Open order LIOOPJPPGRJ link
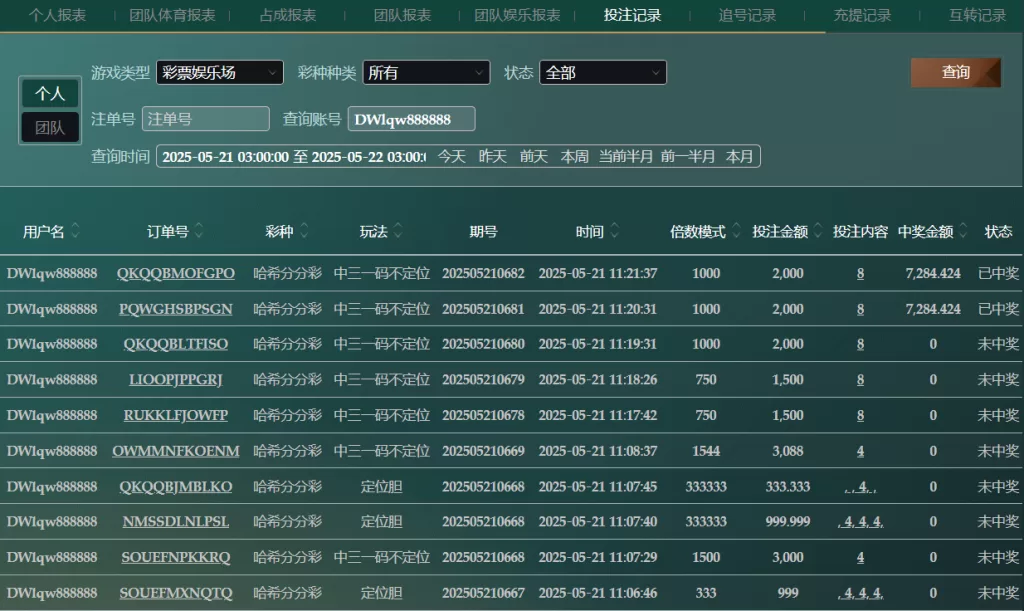The height and width of the screenshot is (611, 1024). (x=176, y=379)
